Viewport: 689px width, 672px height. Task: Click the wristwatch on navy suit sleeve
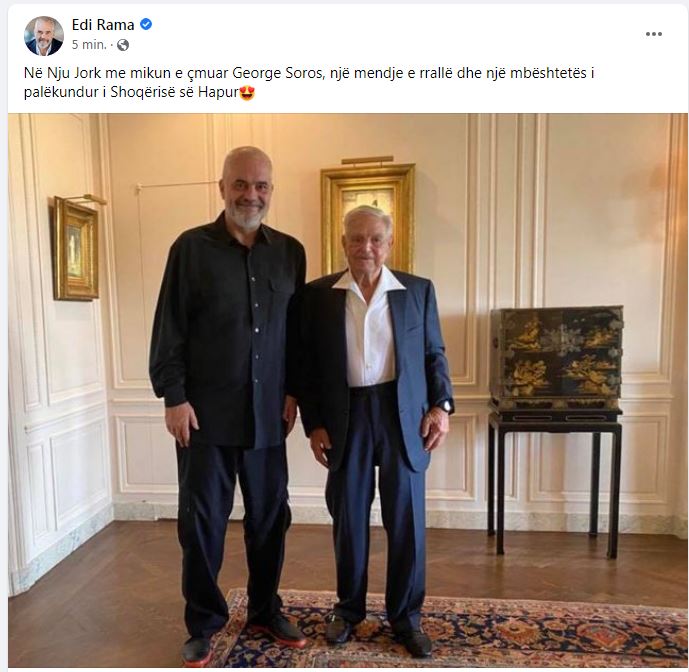pos(446,405)
